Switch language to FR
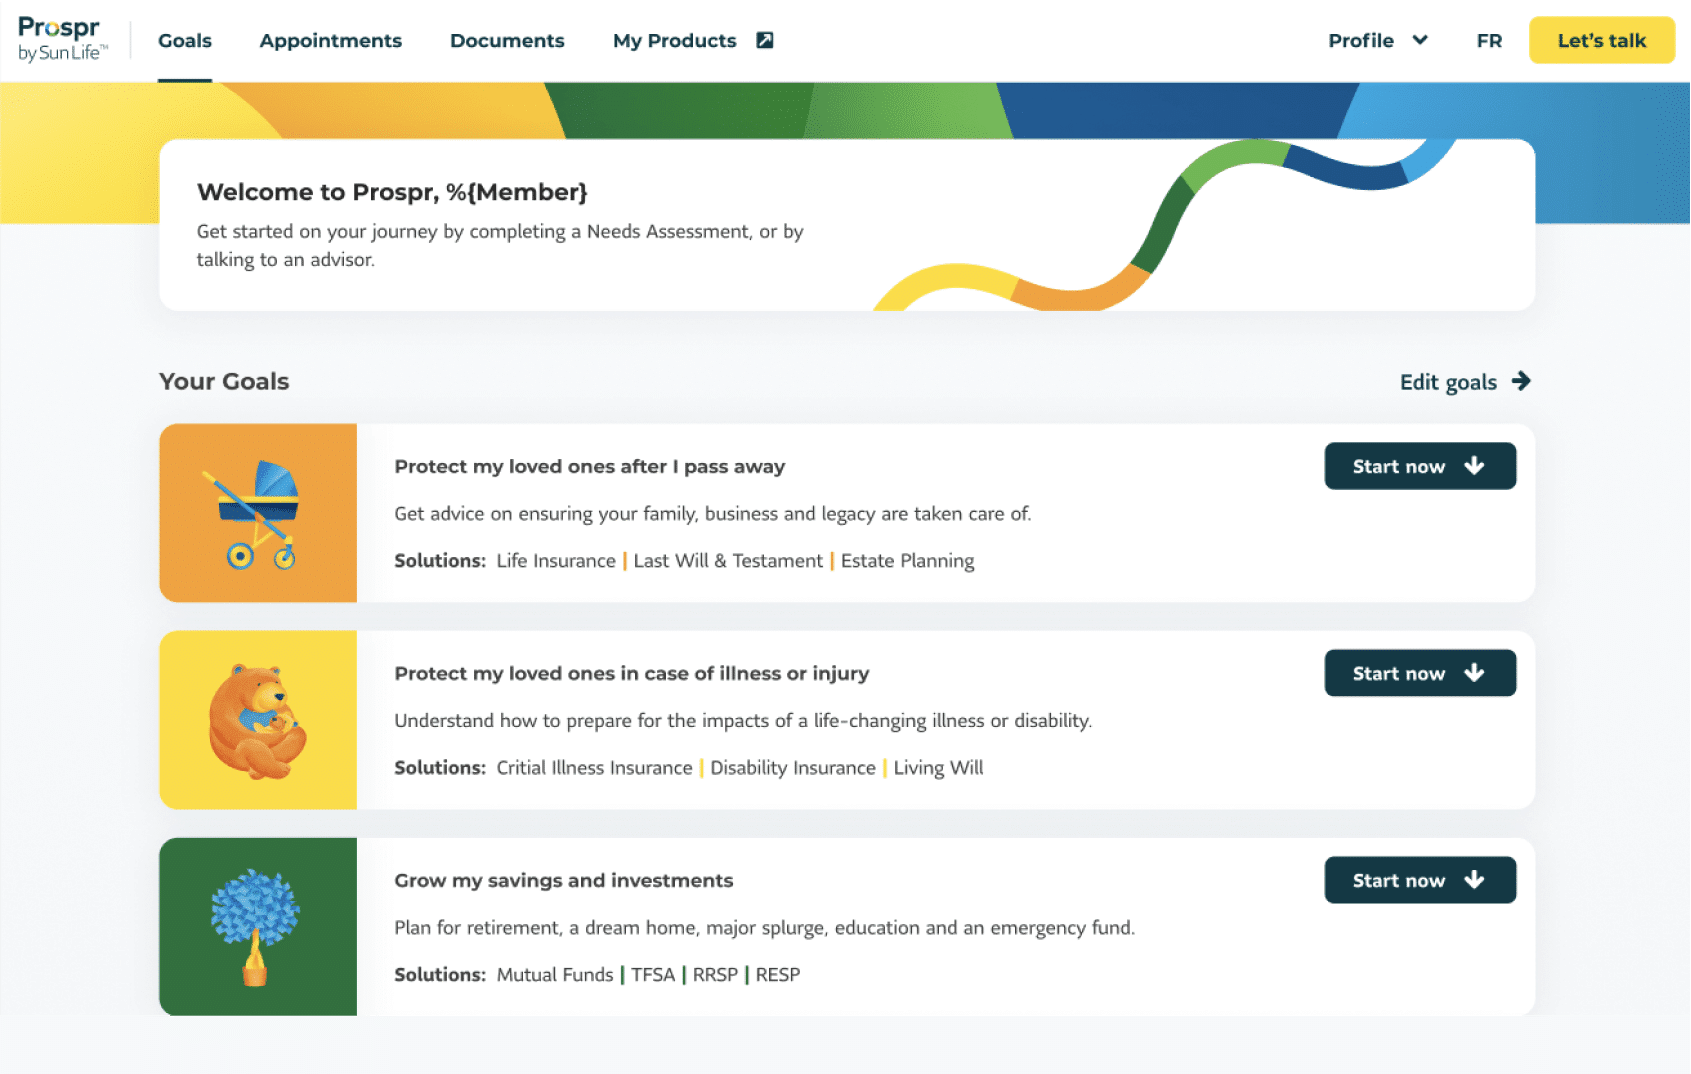 [1489, 41]
